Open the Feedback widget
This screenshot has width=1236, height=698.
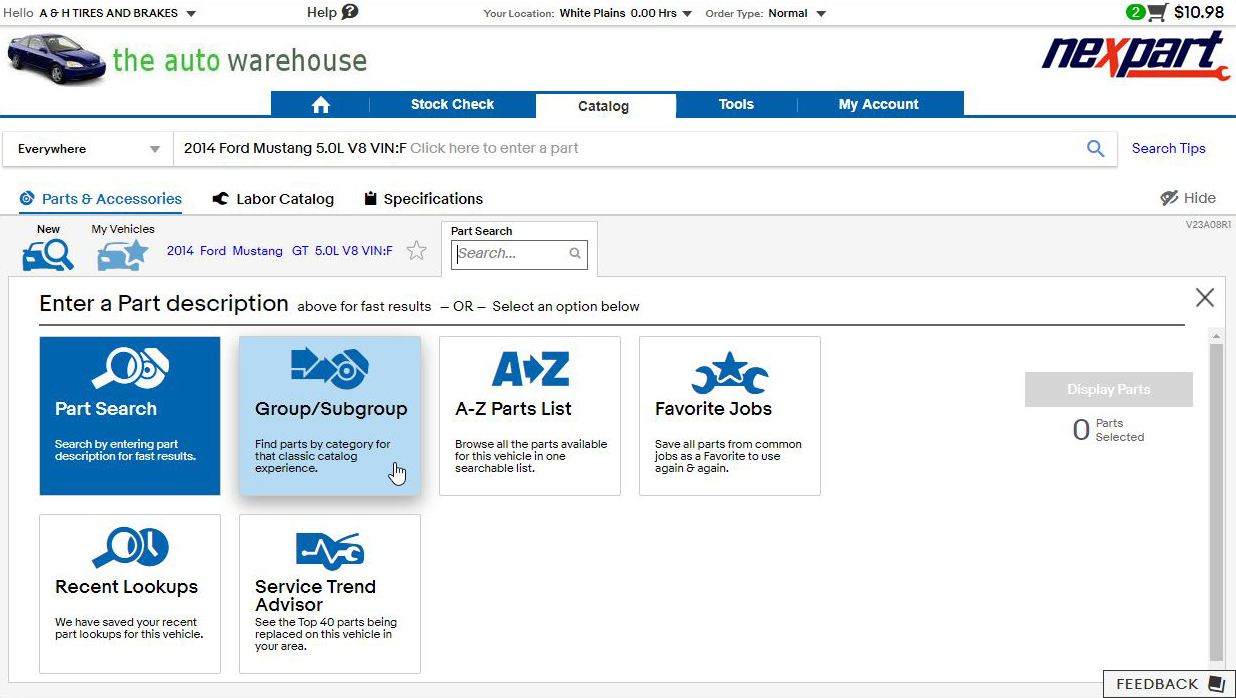tap(1169, 684)
